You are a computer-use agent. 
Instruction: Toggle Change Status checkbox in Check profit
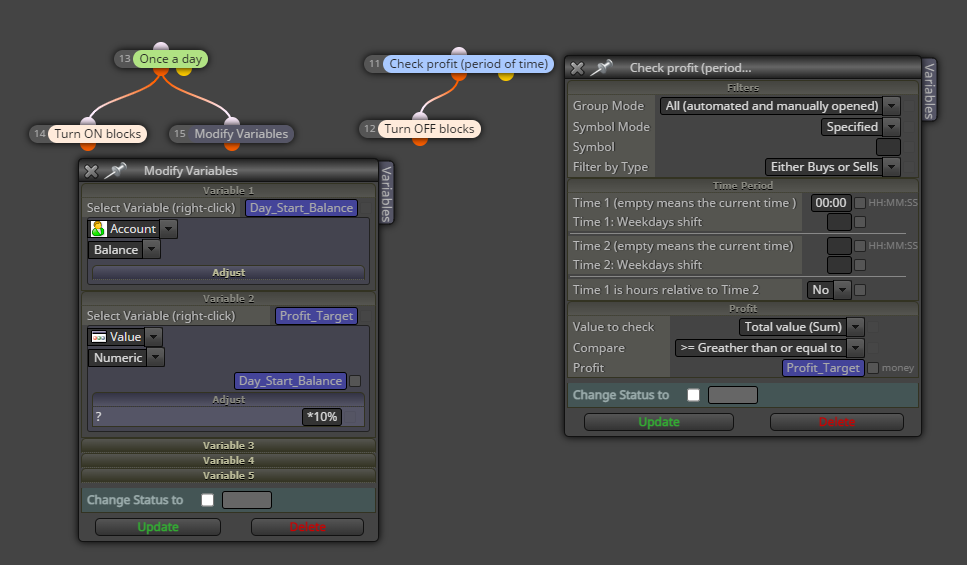tap(694, 395)
